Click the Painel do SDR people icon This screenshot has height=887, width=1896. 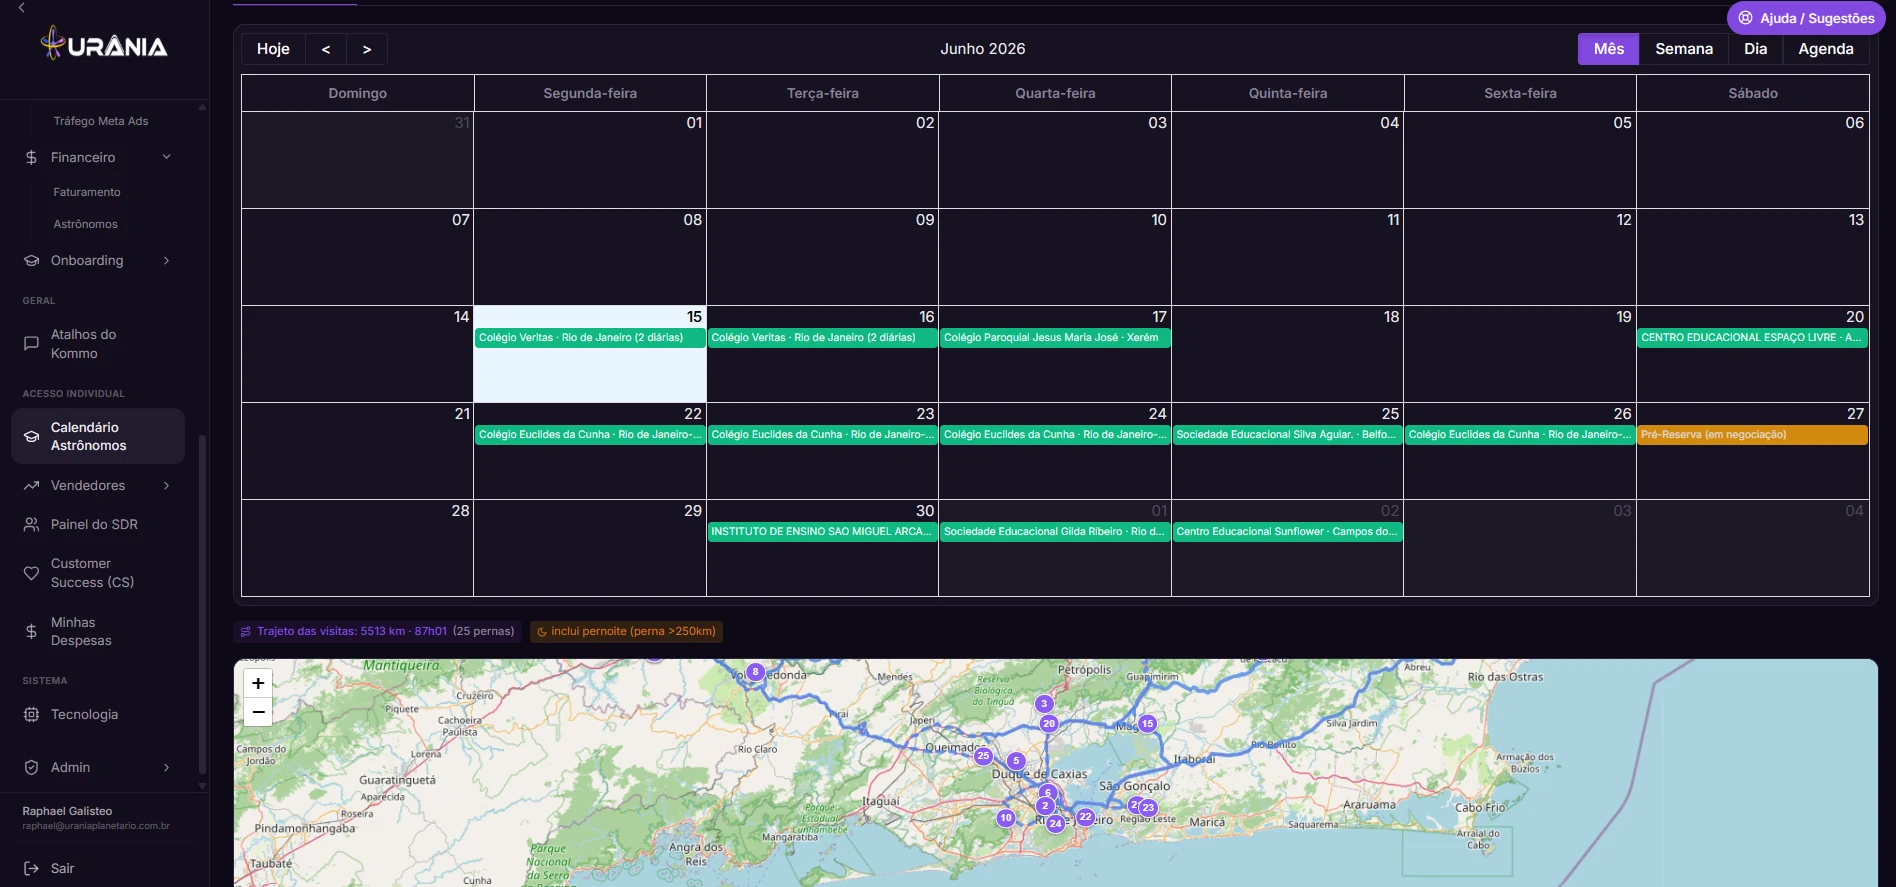tap(31, 524)
